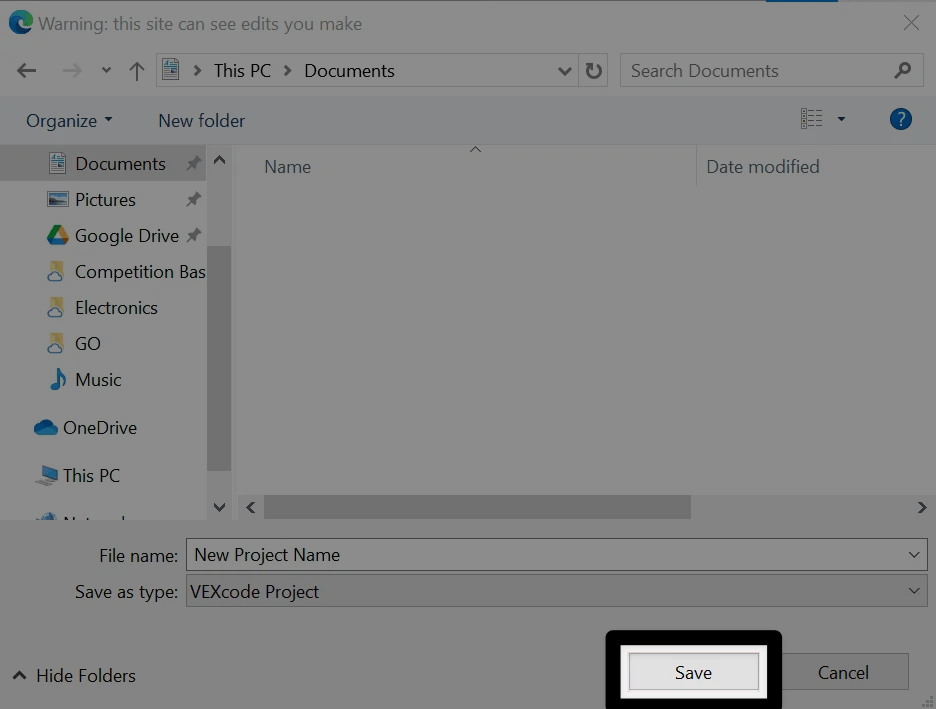Click New folder in the toolbar
The height and width of the screenshot is (709, 936).
[x=200, y=120]
